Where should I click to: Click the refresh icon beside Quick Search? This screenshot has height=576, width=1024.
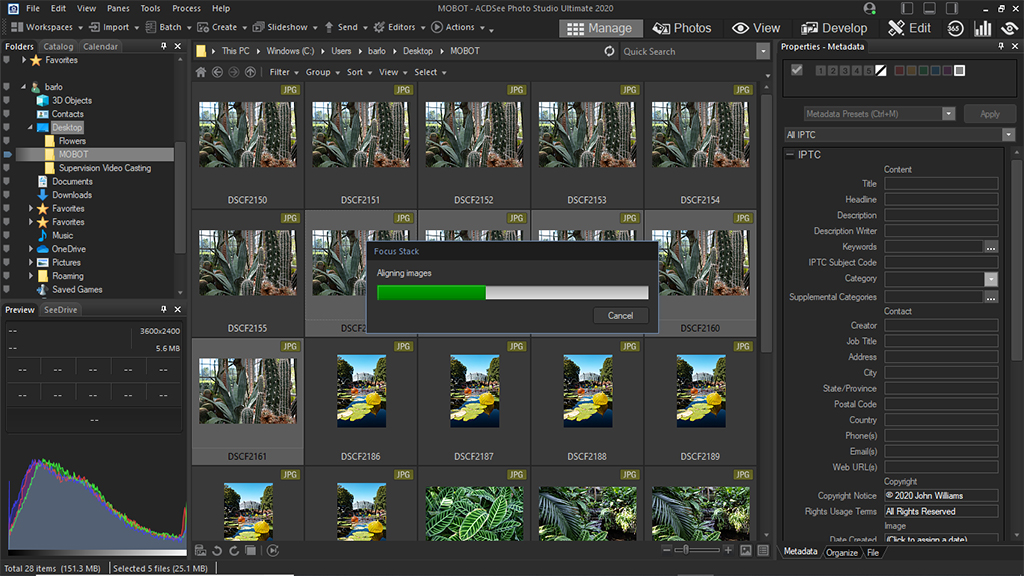[610, 51]
